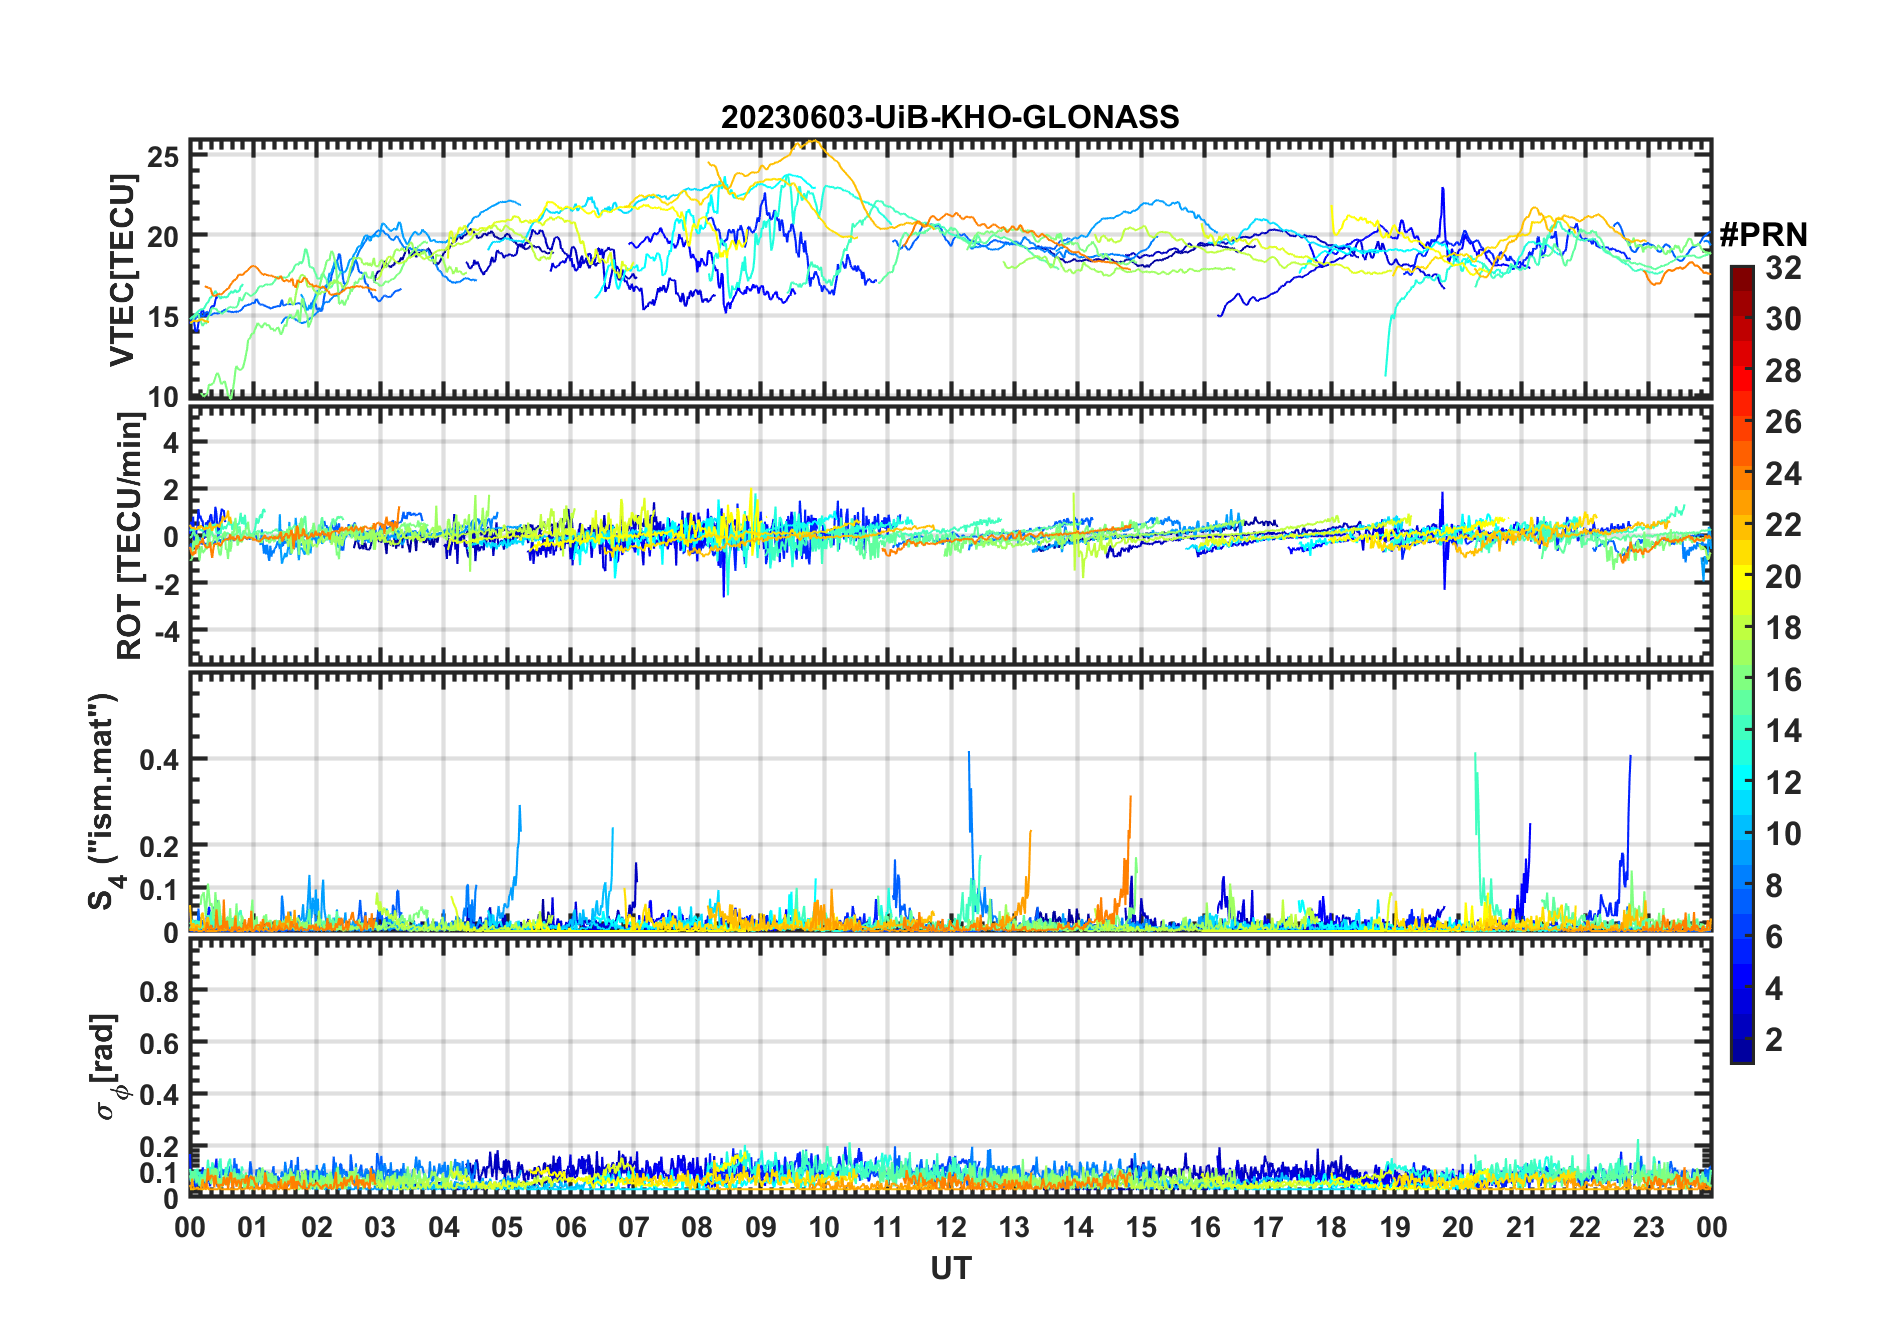
Task: Click the VTEC[TECU] axis label
Action: coord(122,269)
